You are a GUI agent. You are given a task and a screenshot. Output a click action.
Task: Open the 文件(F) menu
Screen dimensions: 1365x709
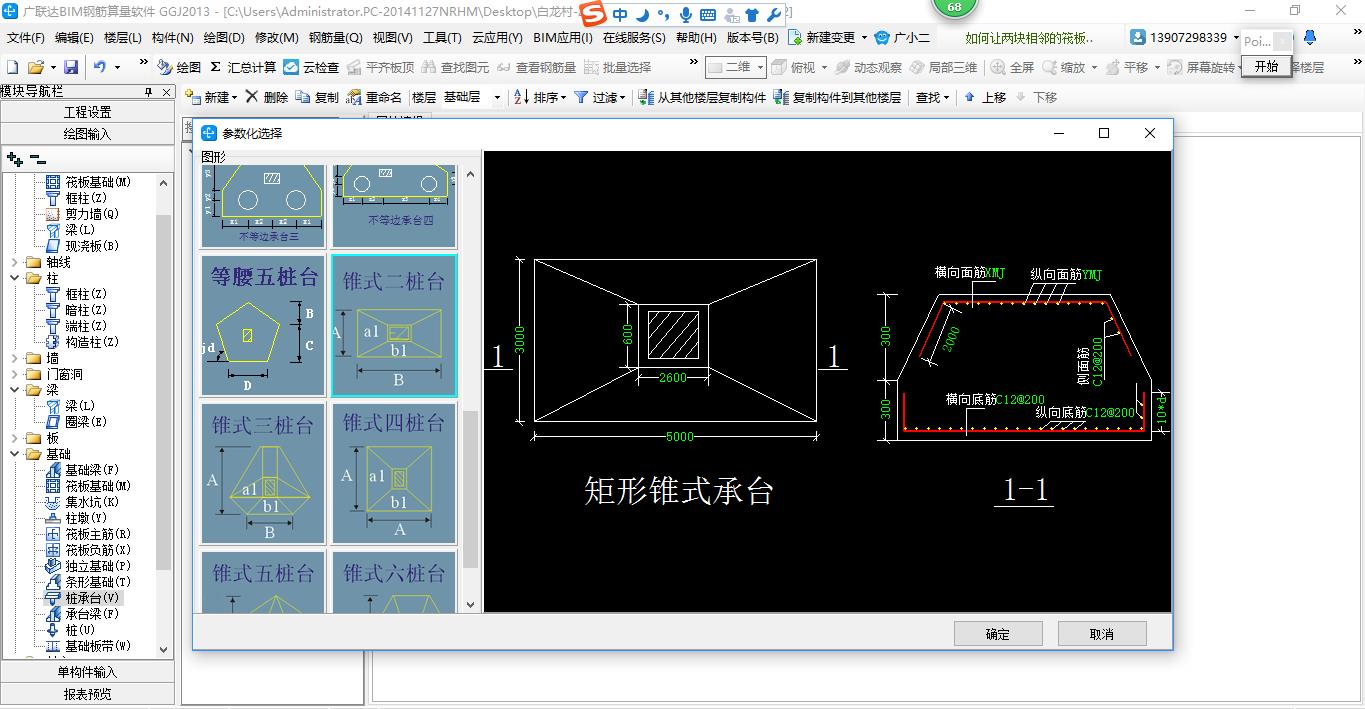(26, 38)
